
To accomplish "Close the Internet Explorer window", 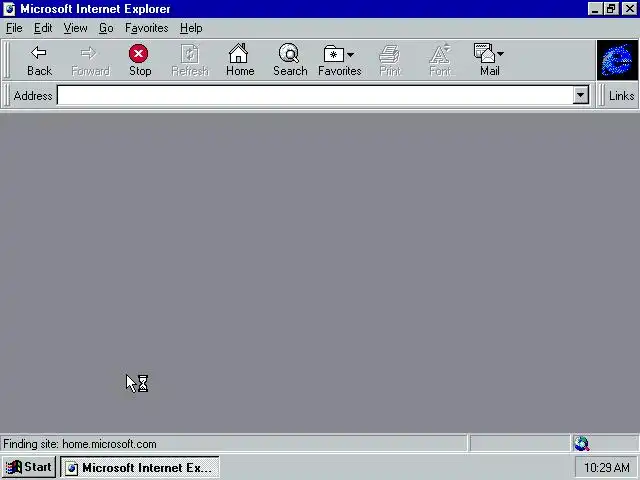I will pos(629,9).
